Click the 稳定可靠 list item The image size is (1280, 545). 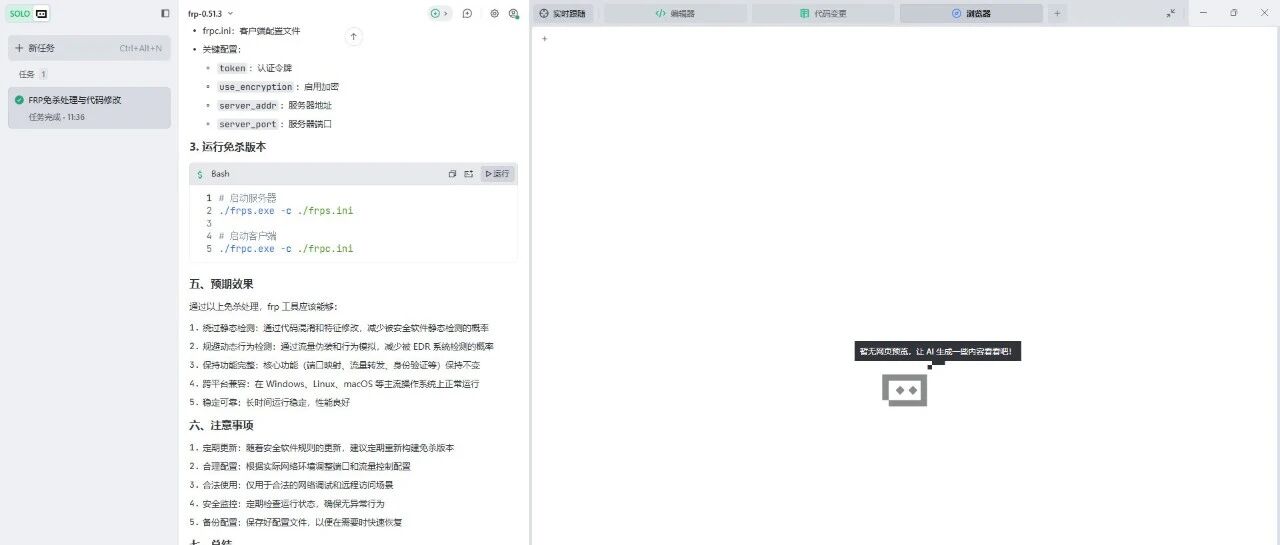coord(270,402)
